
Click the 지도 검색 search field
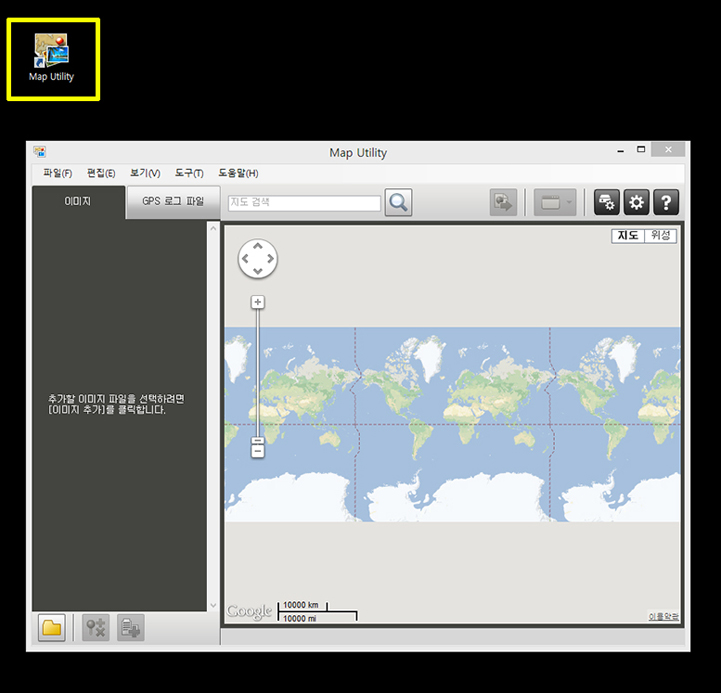pos(304,203)
